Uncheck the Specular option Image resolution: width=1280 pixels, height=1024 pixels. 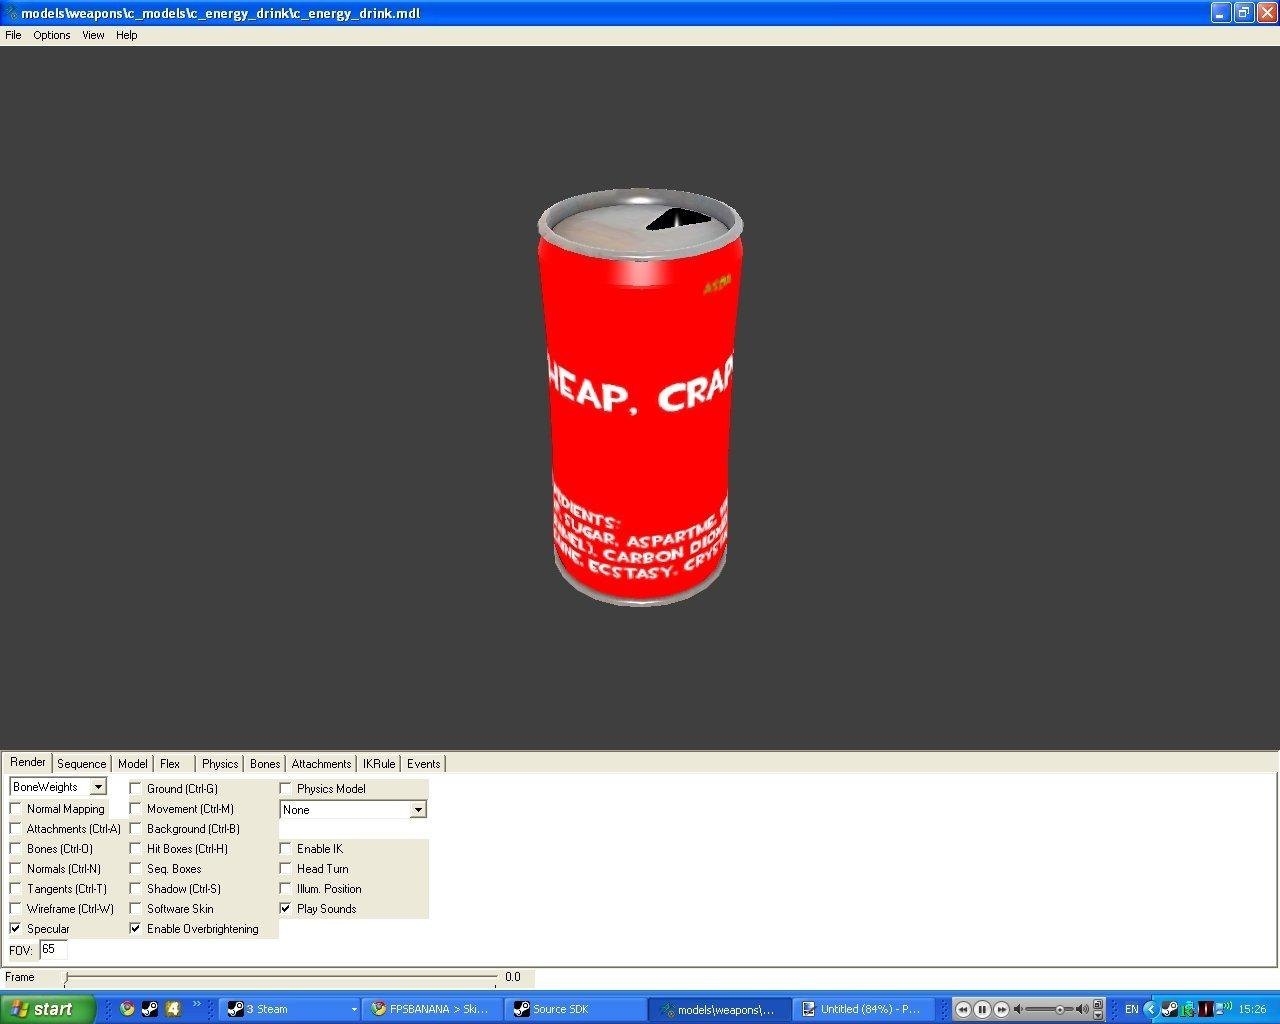coord(16,929)
